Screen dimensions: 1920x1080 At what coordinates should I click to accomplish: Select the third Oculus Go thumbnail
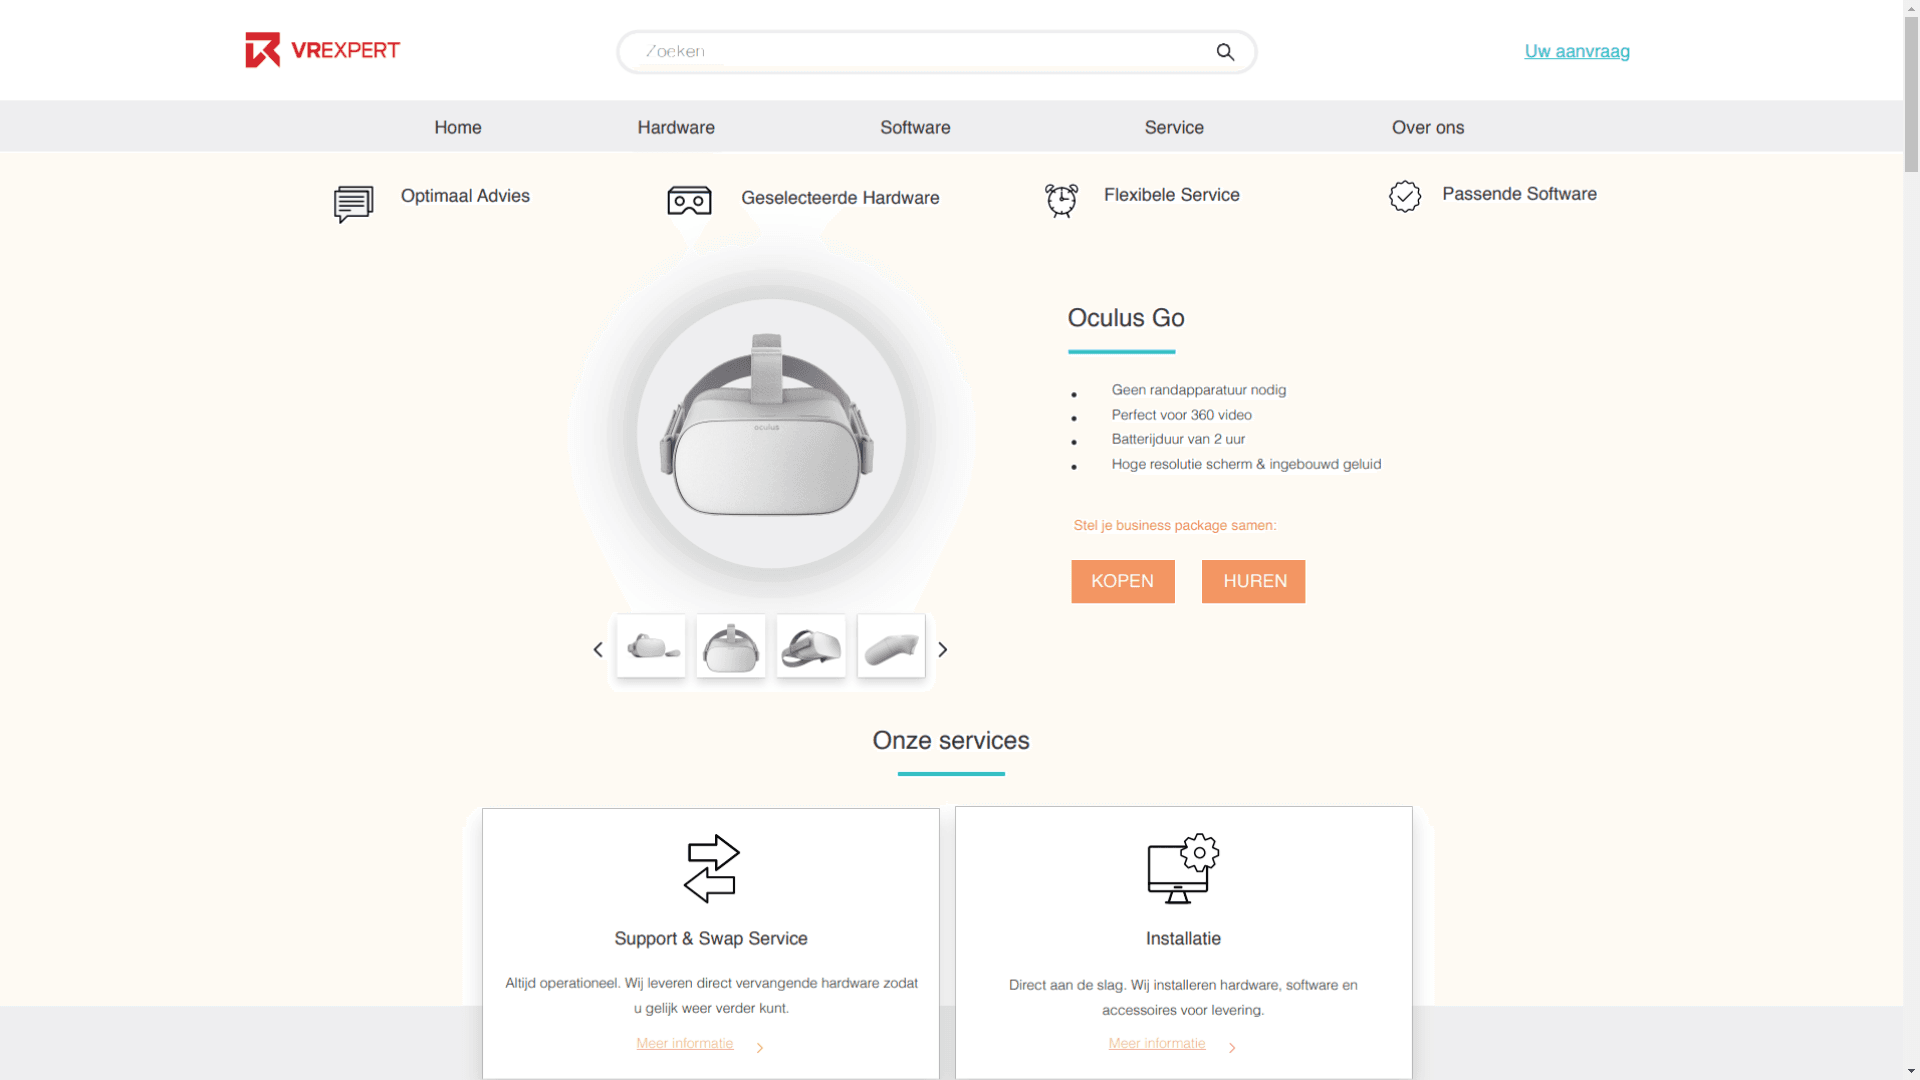click(811, 646)
